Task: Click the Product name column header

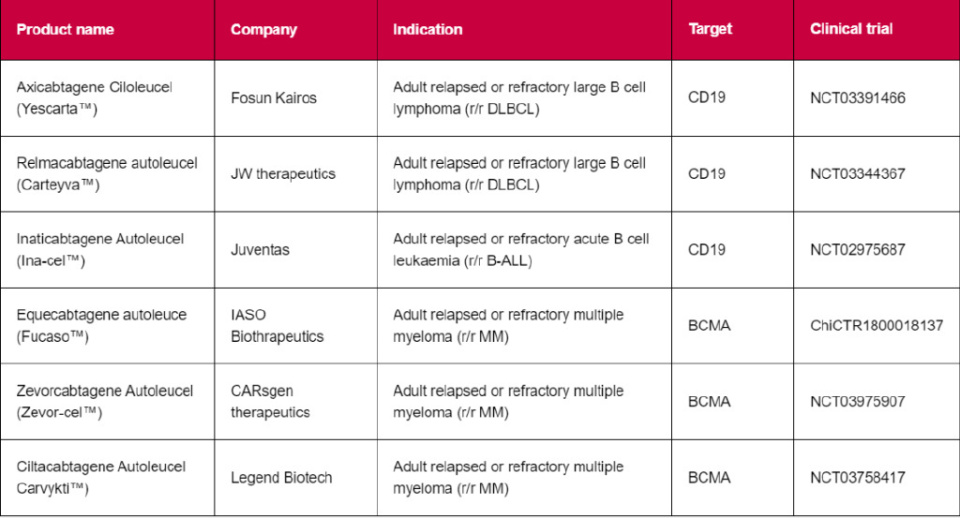Action: [x=65, y=29]
